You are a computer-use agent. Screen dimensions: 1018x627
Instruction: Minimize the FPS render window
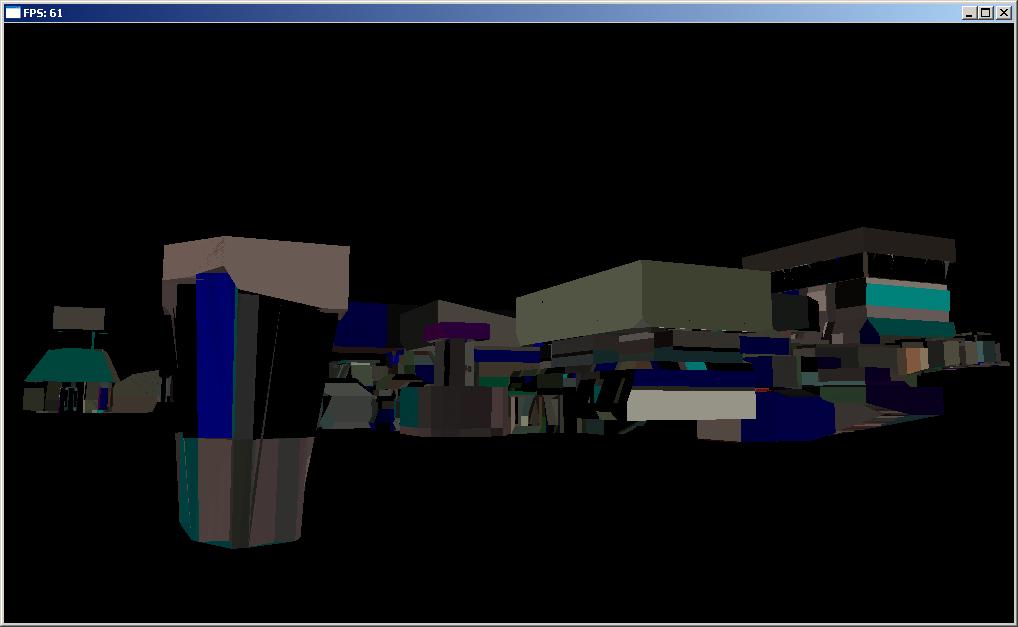coord(969,13)
